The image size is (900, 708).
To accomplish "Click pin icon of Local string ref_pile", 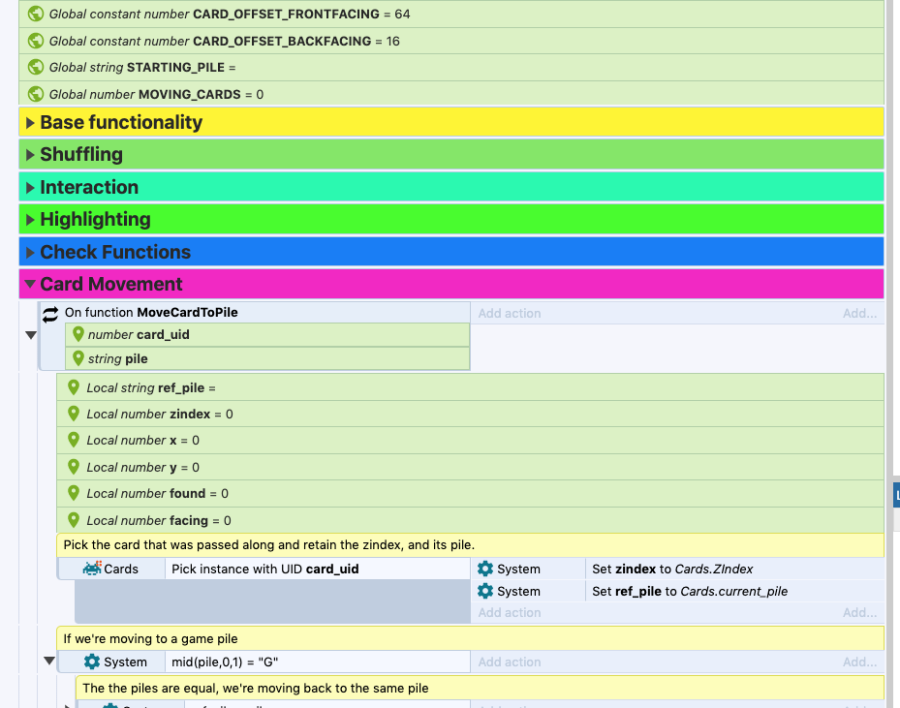I will (x=73, y=387).
